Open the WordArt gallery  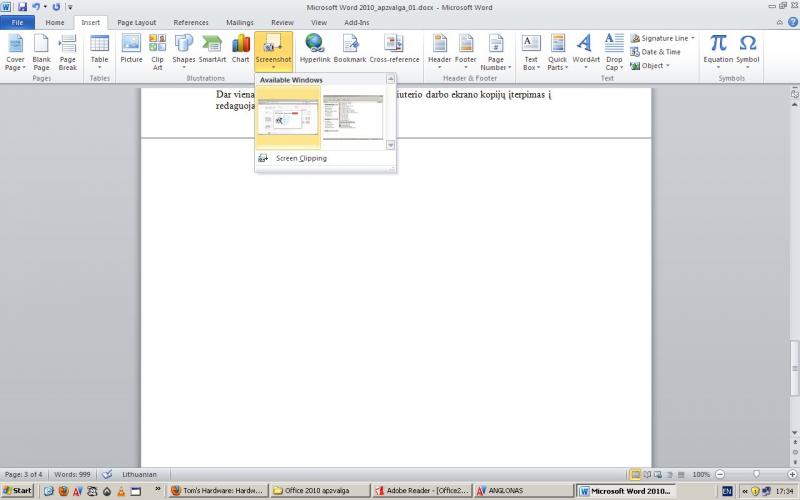586,53
